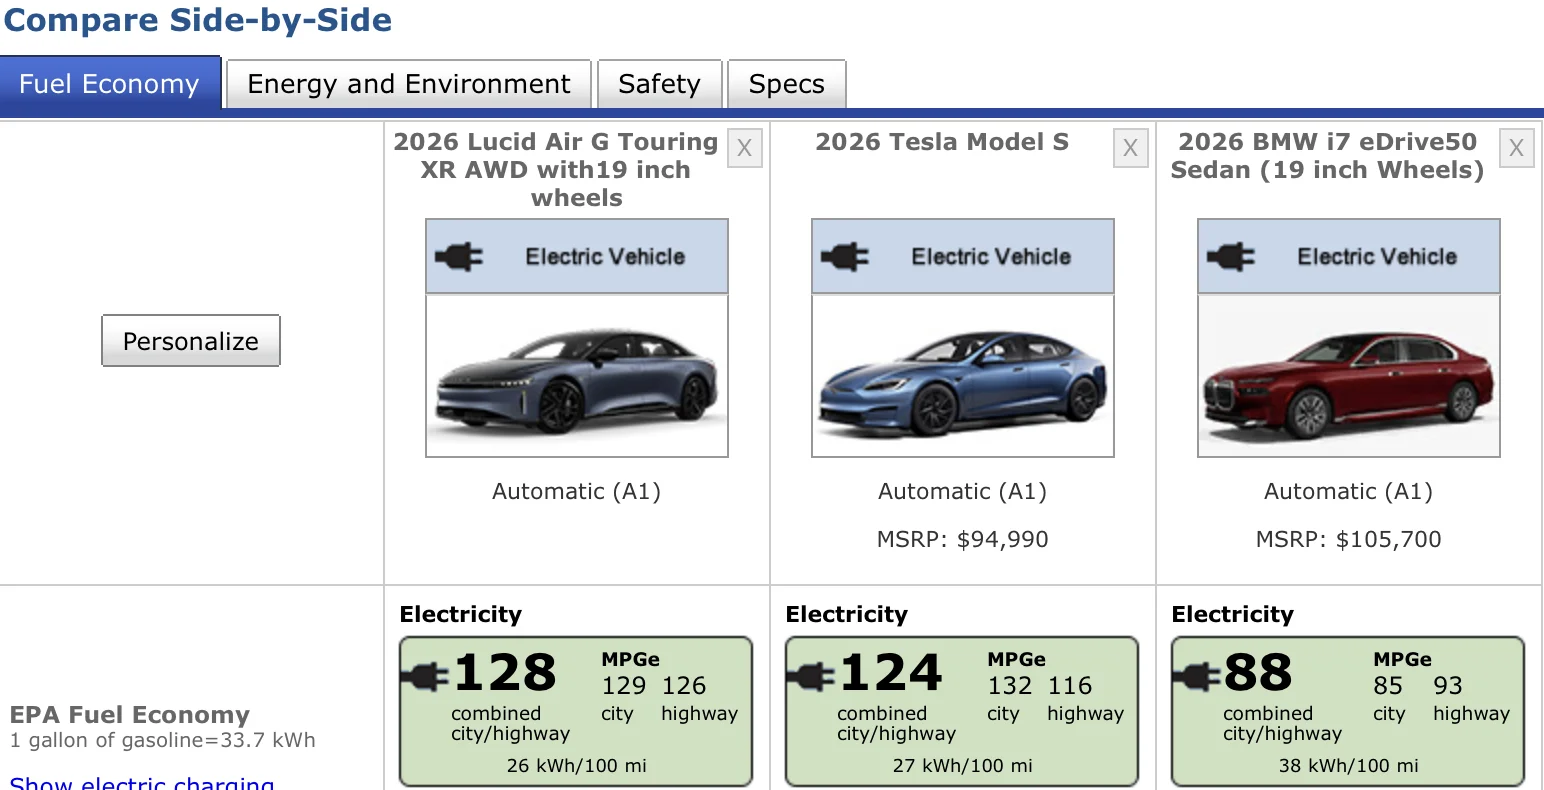Viewport: 1544px width, 790px height.
Task: Click the 26 kWh/100 mi value
Action: pyautogui.click(x=577, y=766)
